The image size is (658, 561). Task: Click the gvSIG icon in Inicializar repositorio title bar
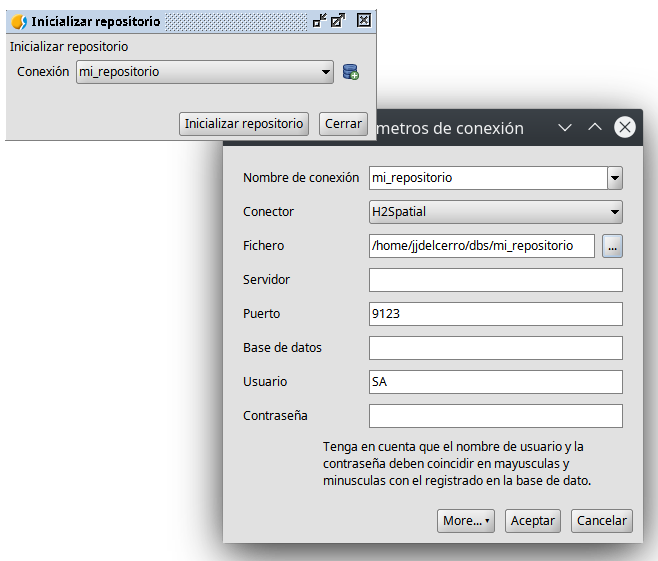pos(18,21)
